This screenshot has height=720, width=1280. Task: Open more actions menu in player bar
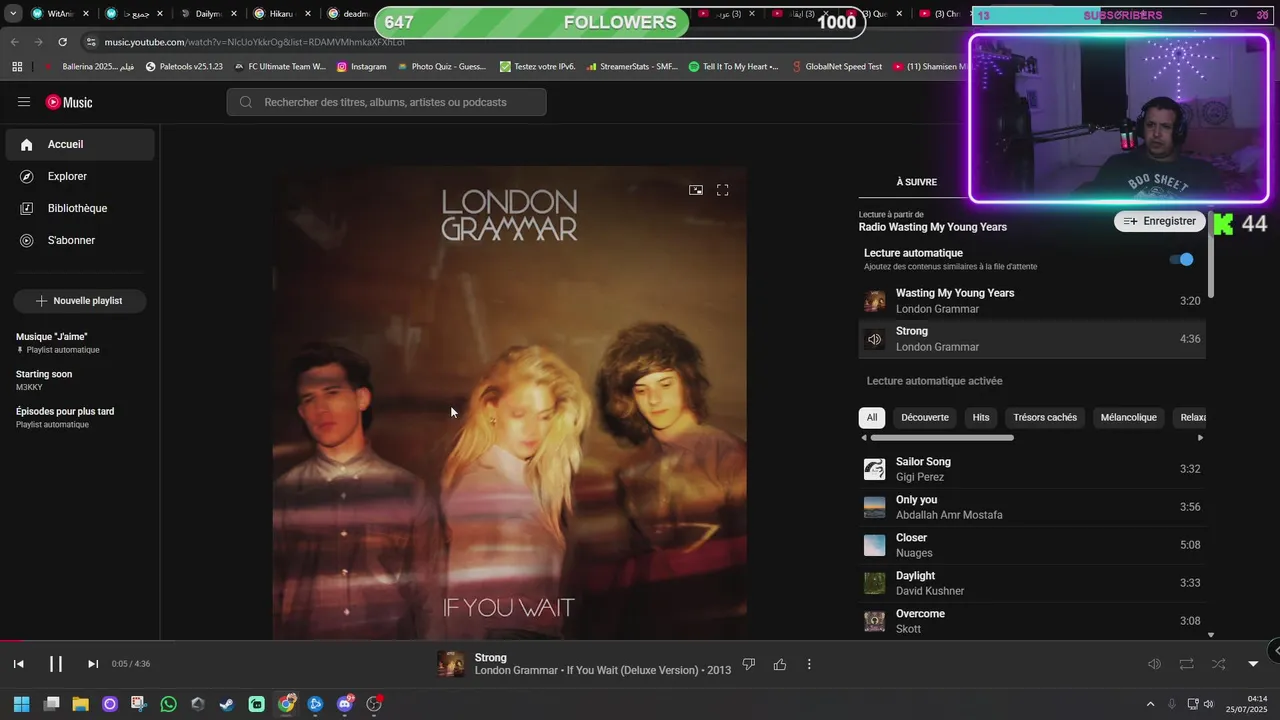(809, 664)
